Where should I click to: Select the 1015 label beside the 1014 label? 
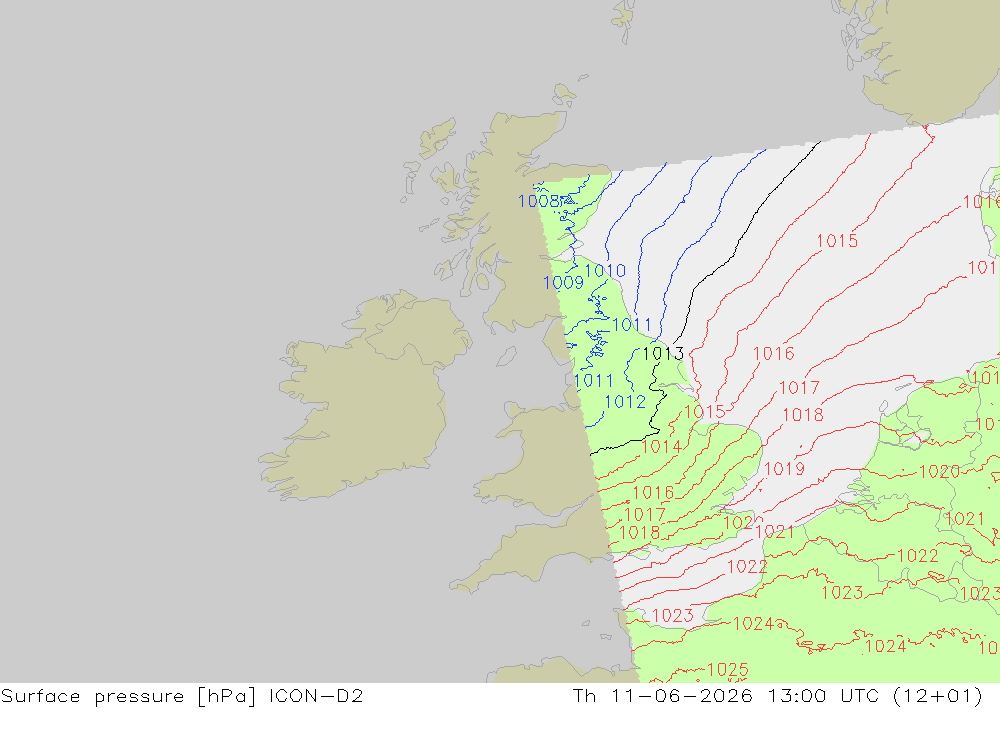[x=705, y=412]
